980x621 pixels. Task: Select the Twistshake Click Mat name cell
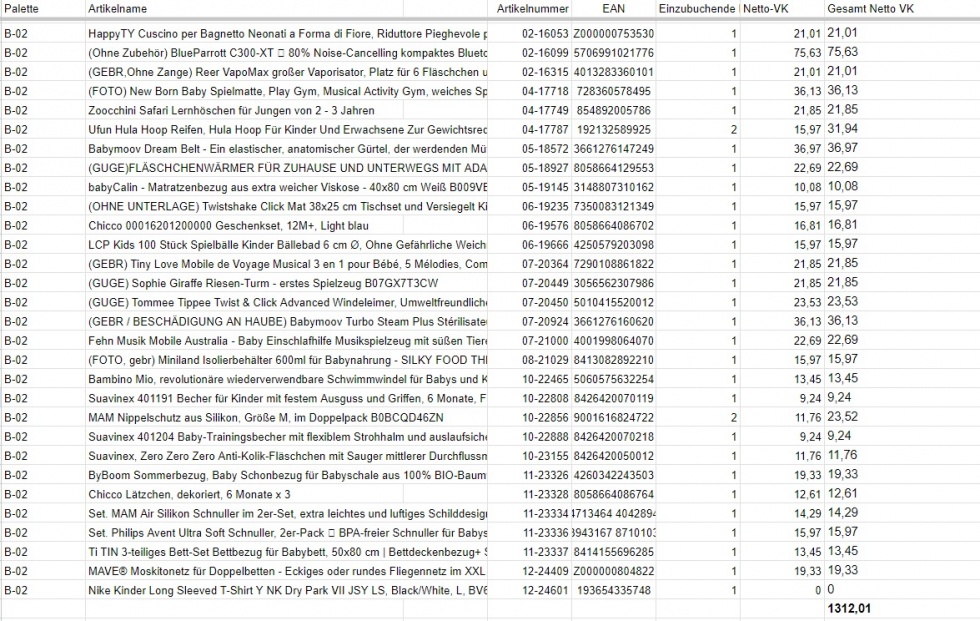(x=288, y=207)
